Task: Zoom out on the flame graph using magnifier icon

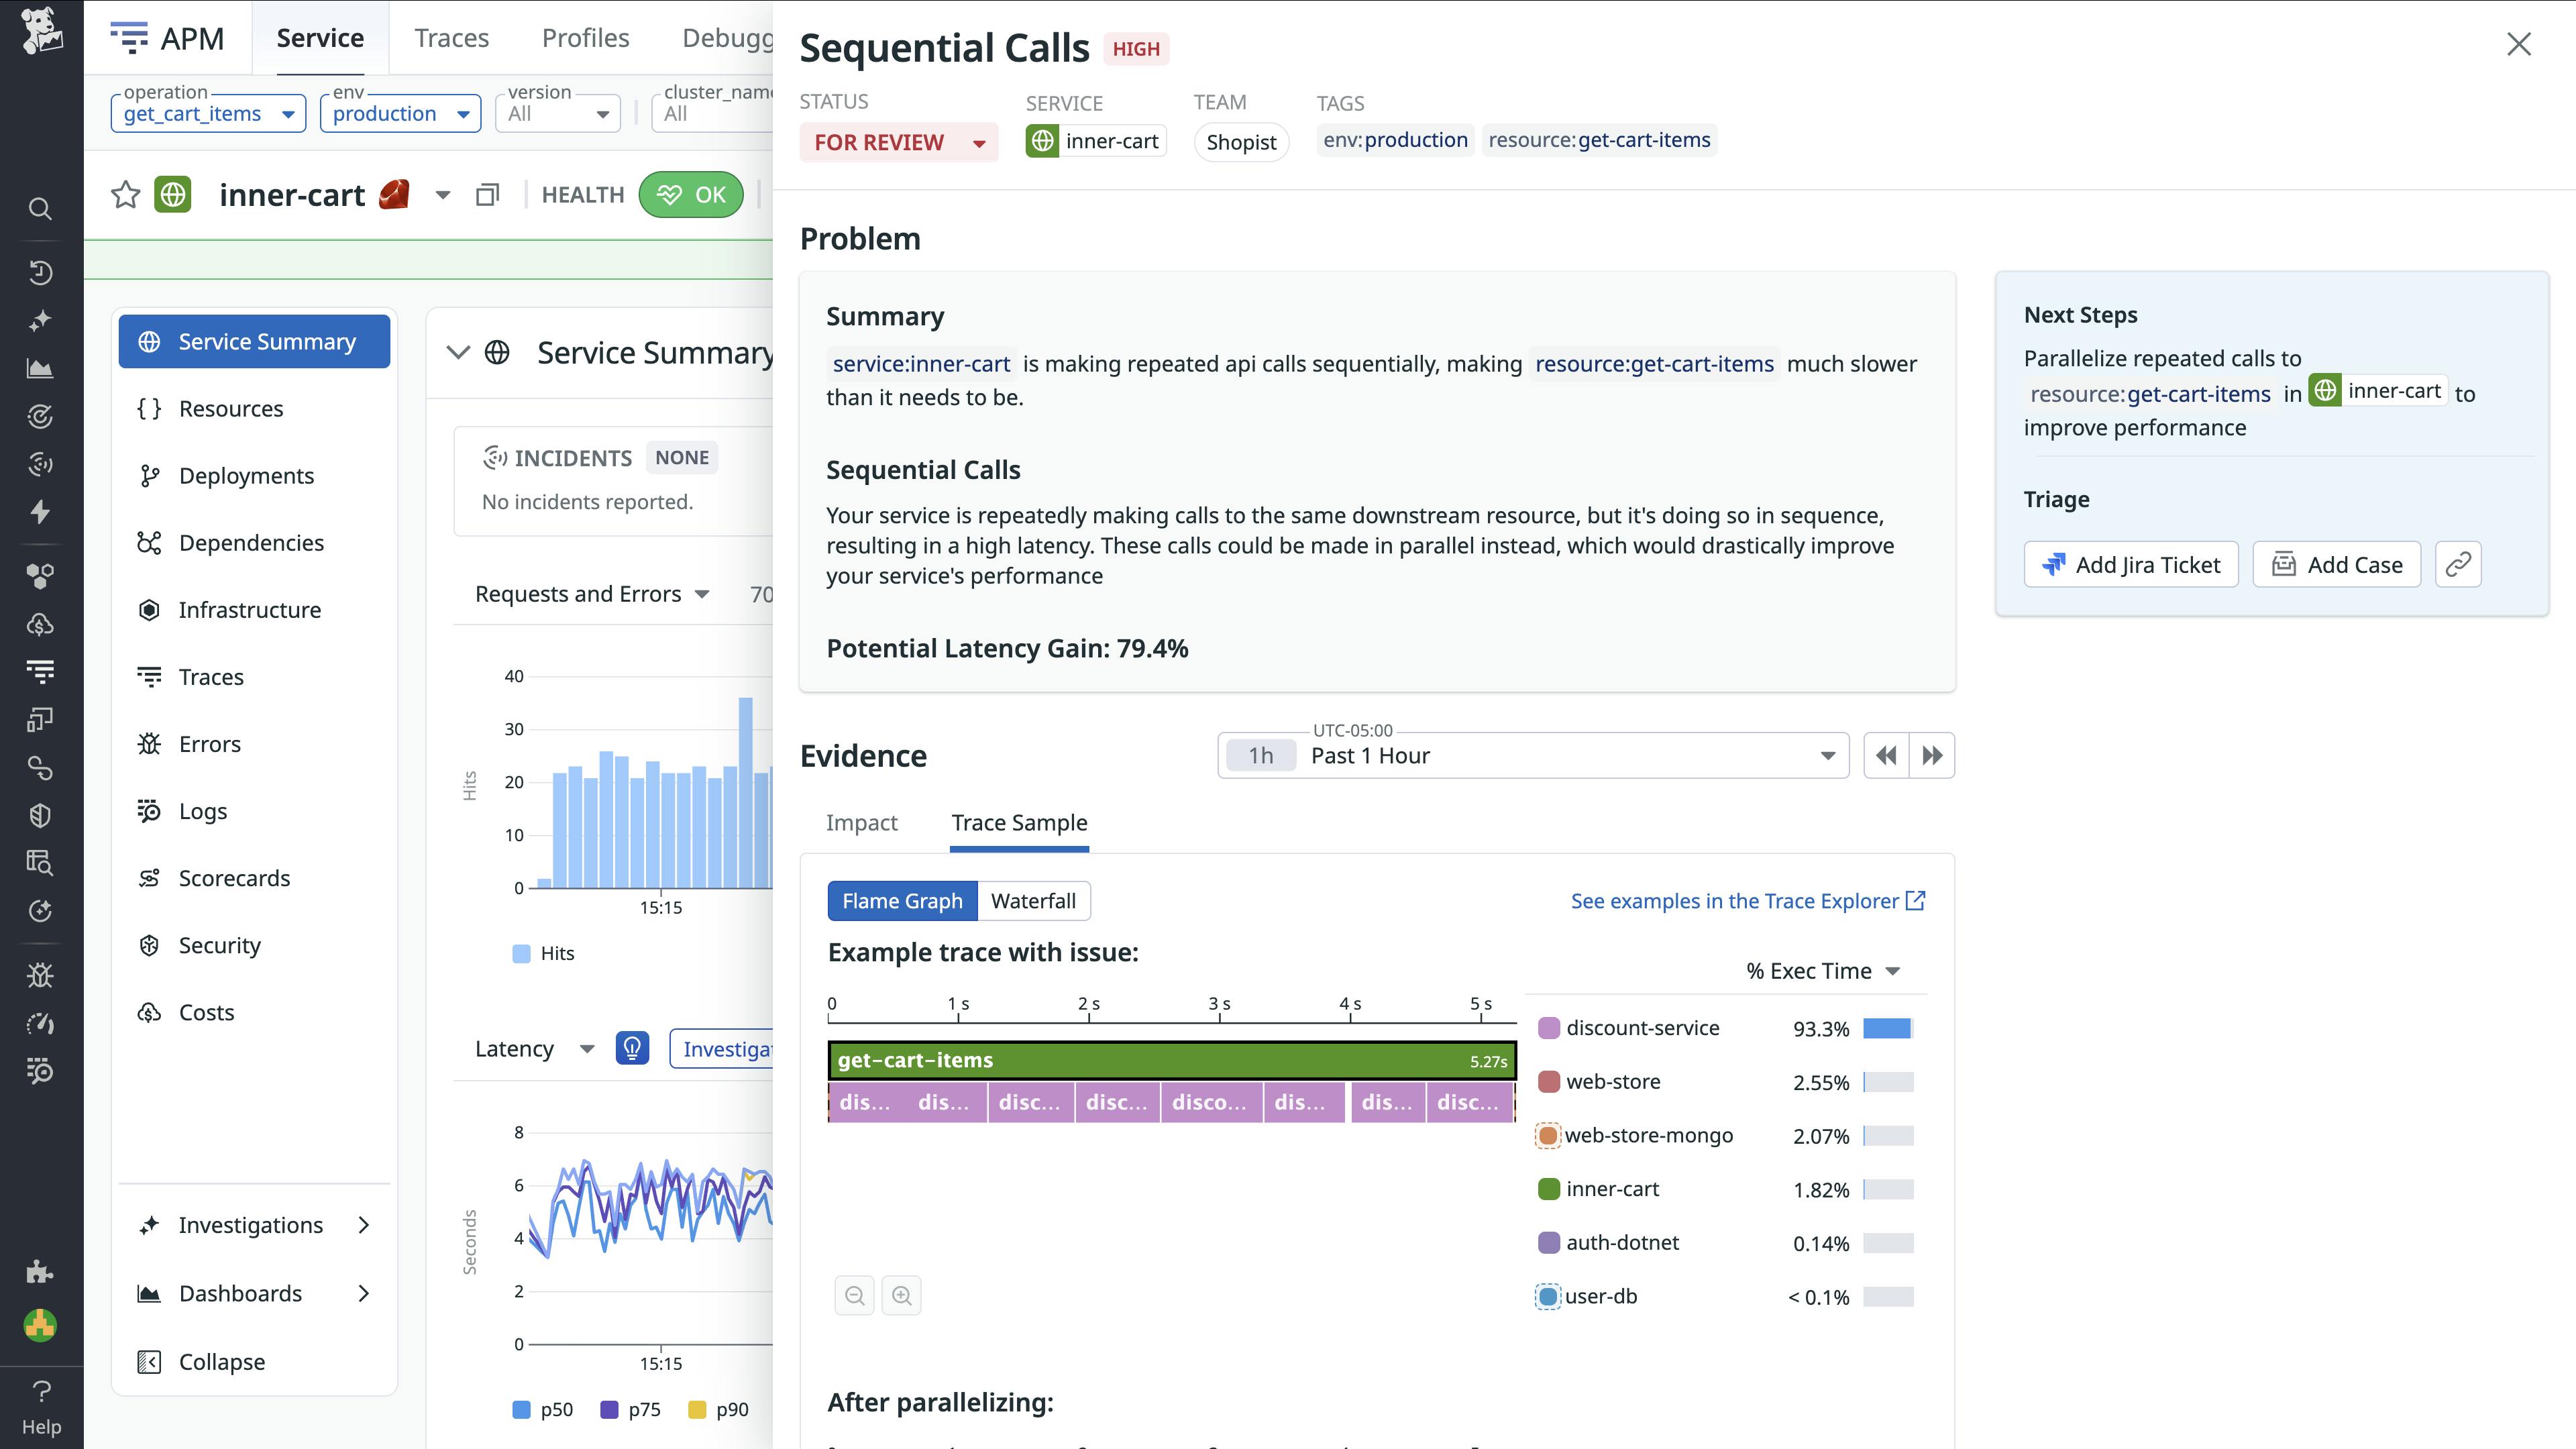Action: pos(854,1295)
